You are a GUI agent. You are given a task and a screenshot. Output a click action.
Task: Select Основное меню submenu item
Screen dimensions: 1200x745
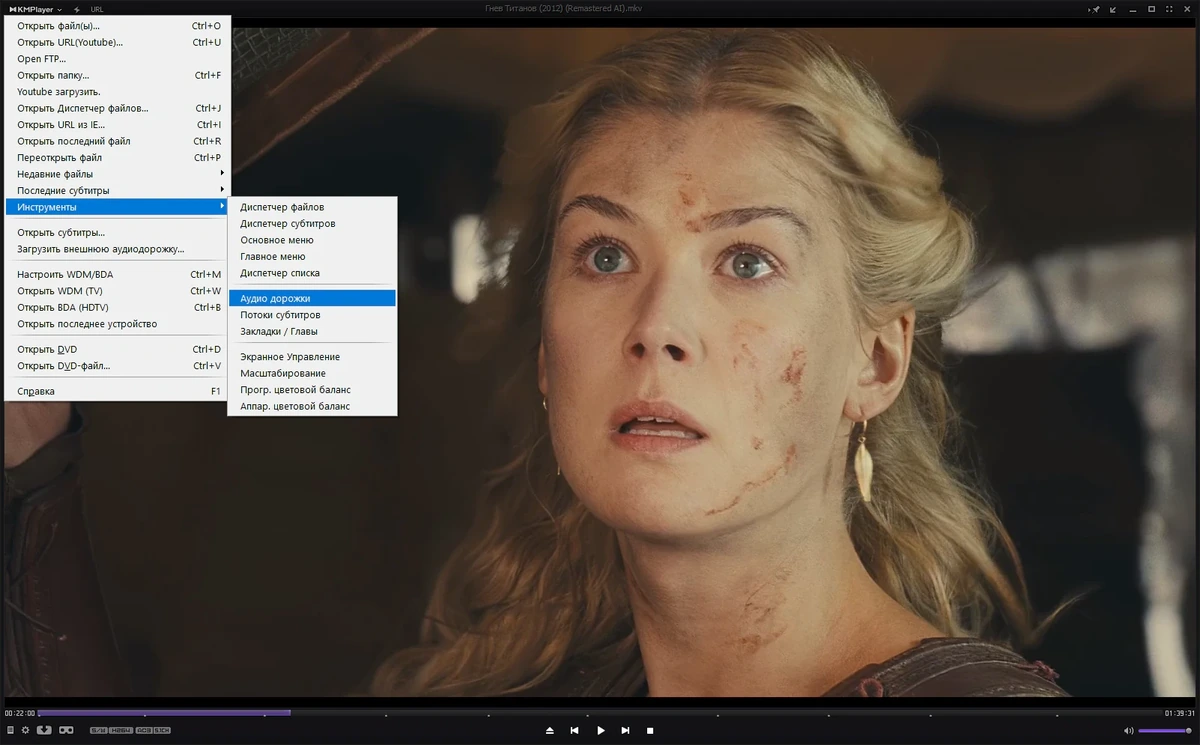click(x=312, y=240)
